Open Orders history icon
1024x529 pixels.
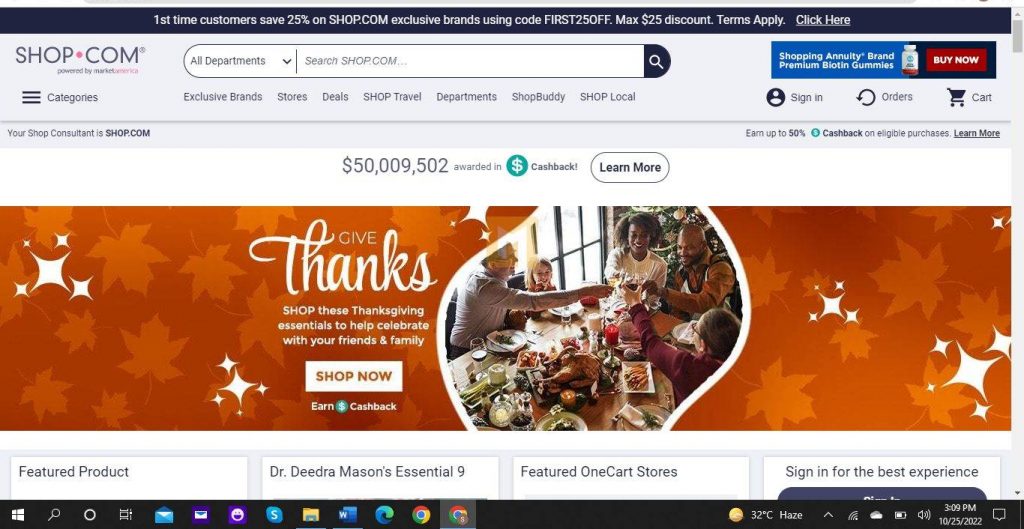click(x=865, y=97)
